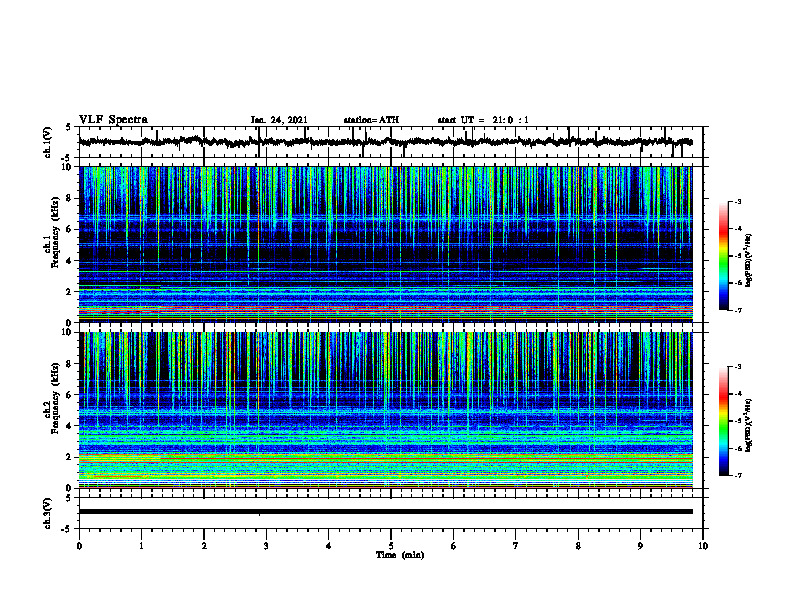Image resolution: width=792 pixels, height=612 pixels.
Task: Click the "Time (min)" axis label
Action: click(400, 555)
